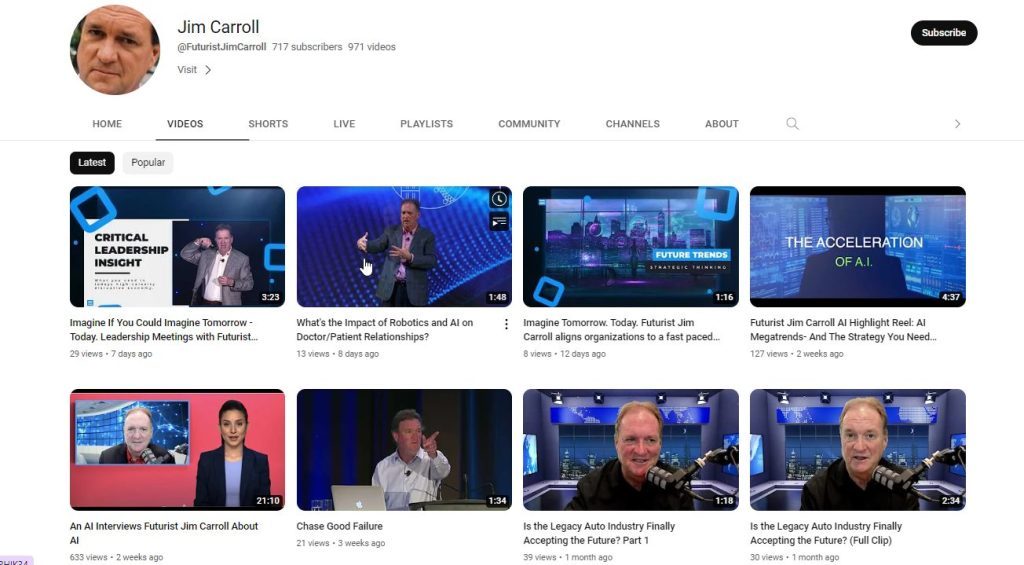The image size is (1024, 565).
Task: Click the channel search magnifier icon
Action: pyautogui.click(x=792, y=124)
